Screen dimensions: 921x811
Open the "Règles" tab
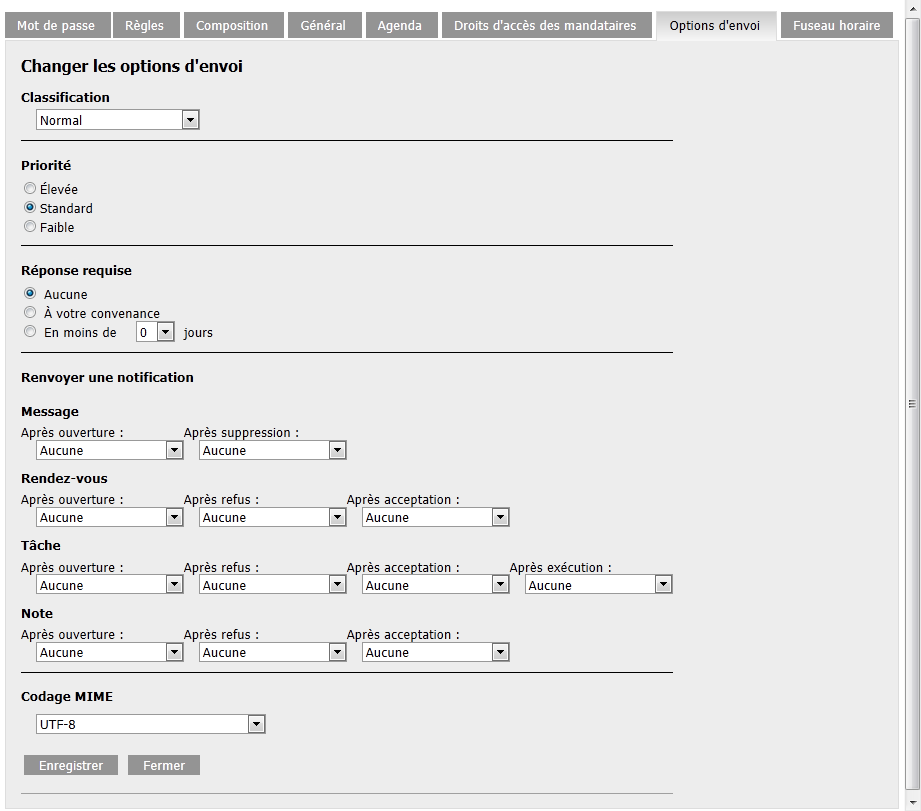tap(146, 25)
